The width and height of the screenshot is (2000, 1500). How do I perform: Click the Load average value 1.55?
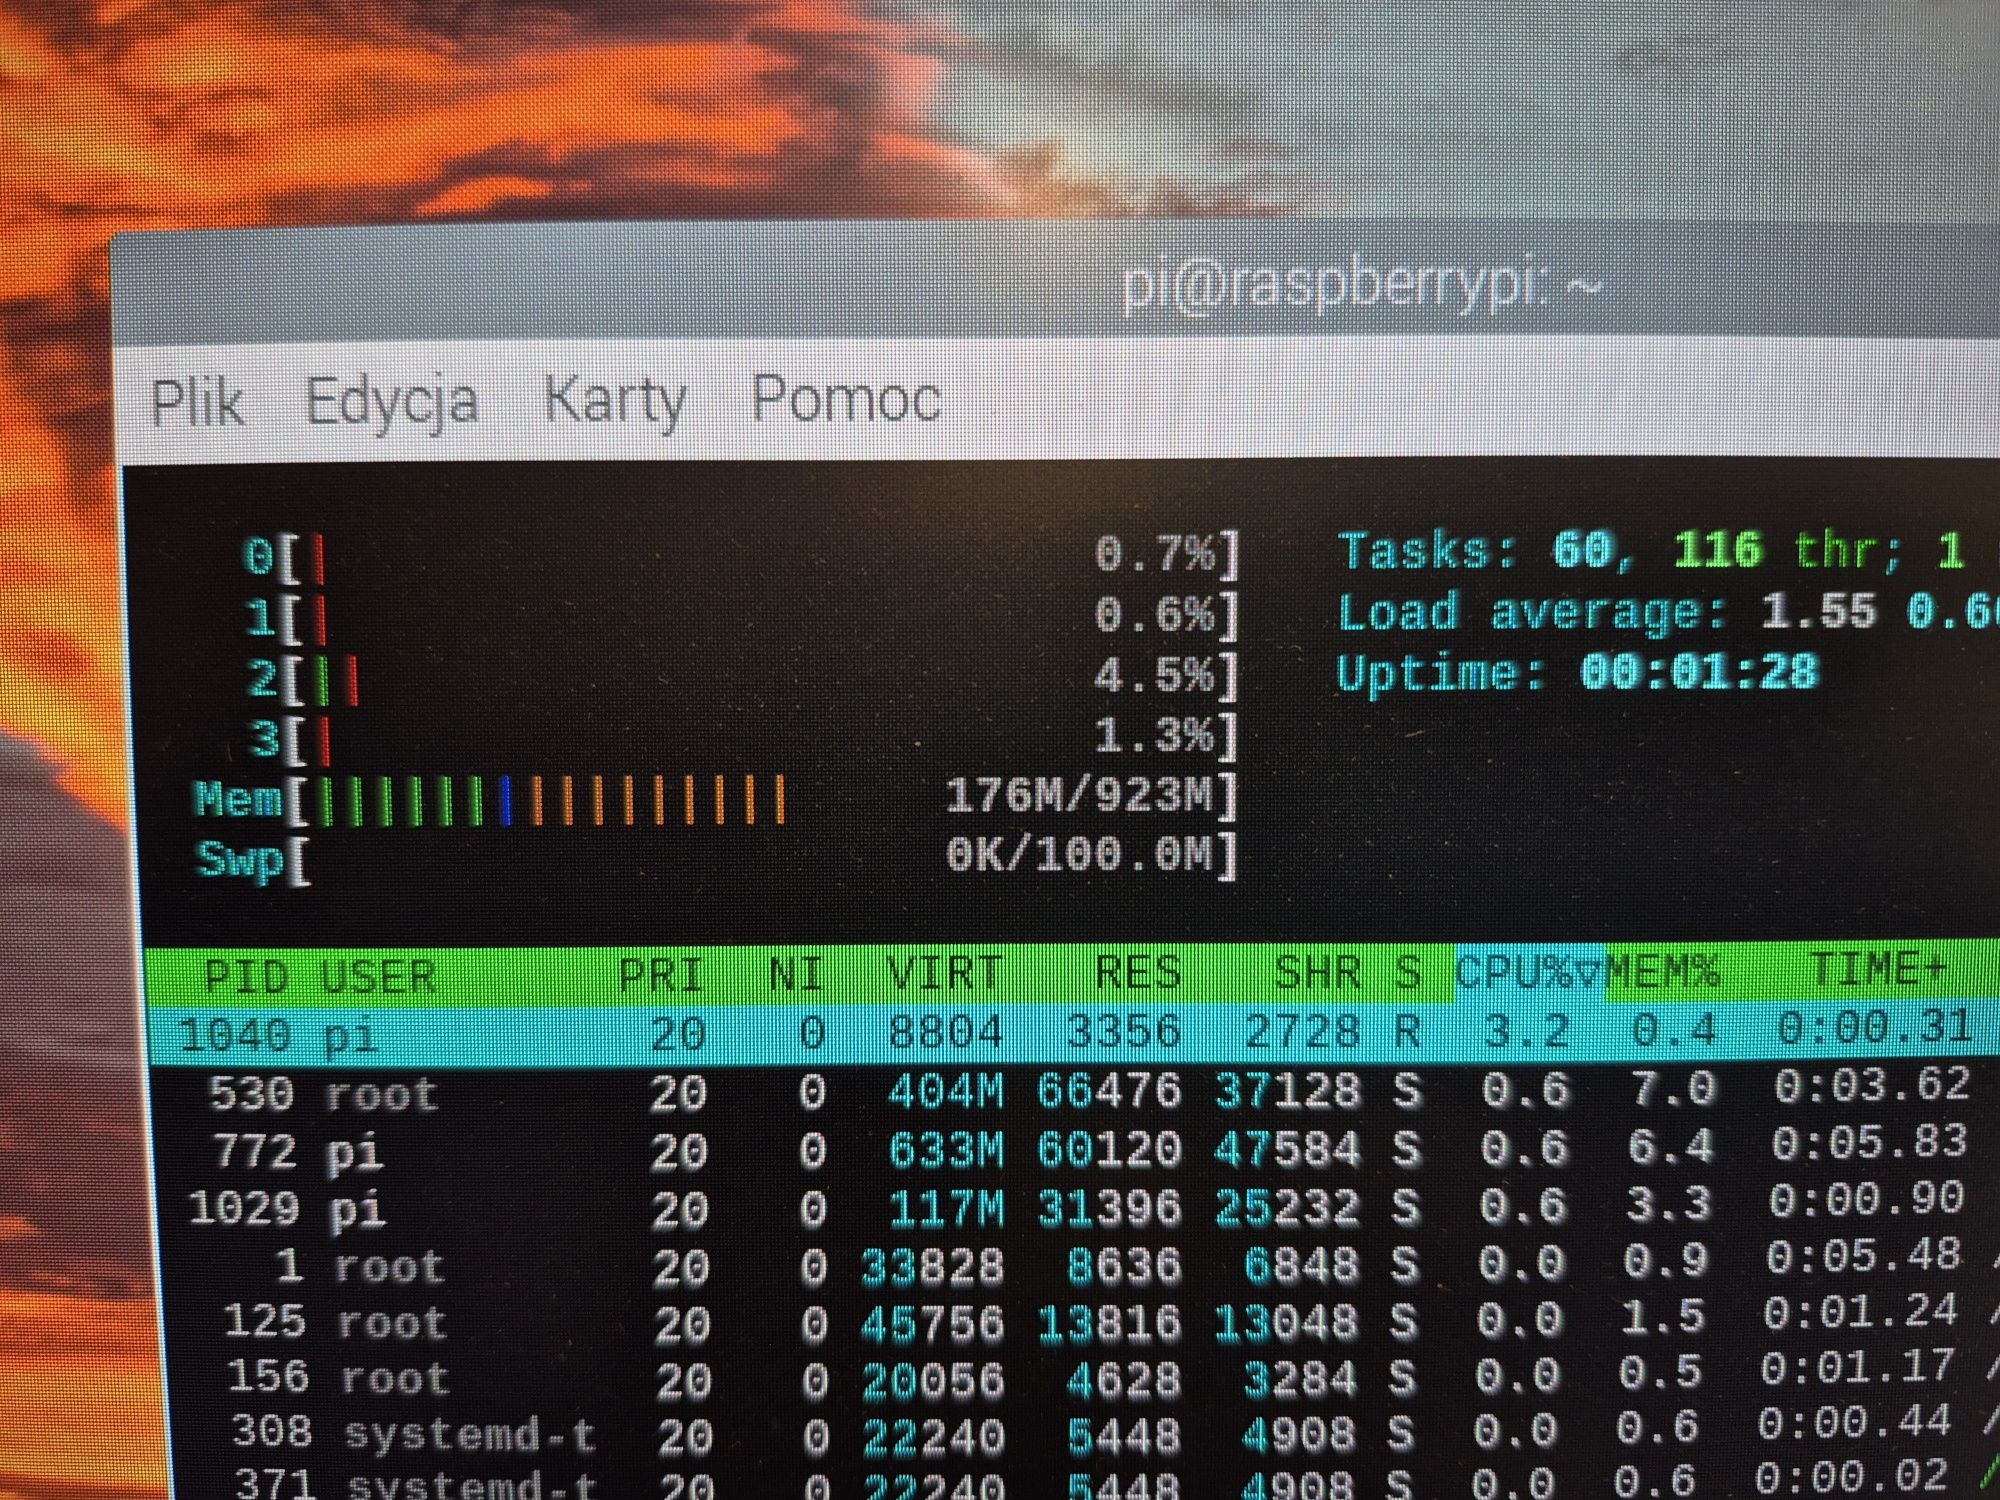pos(1818,611)
